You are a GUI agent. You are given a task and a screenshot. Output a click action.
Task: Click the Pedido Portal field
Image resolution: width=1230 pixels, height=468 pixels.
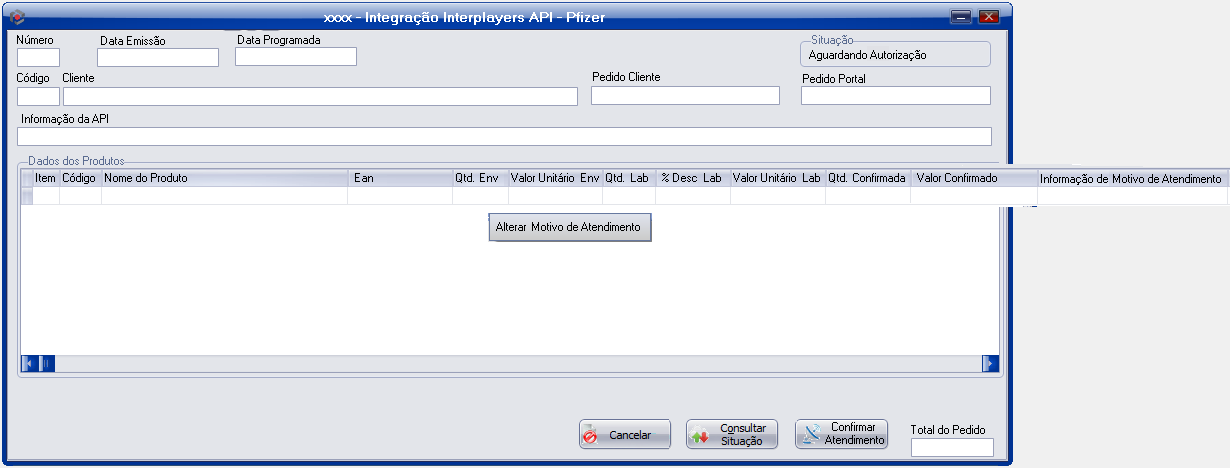pos(895,95)
